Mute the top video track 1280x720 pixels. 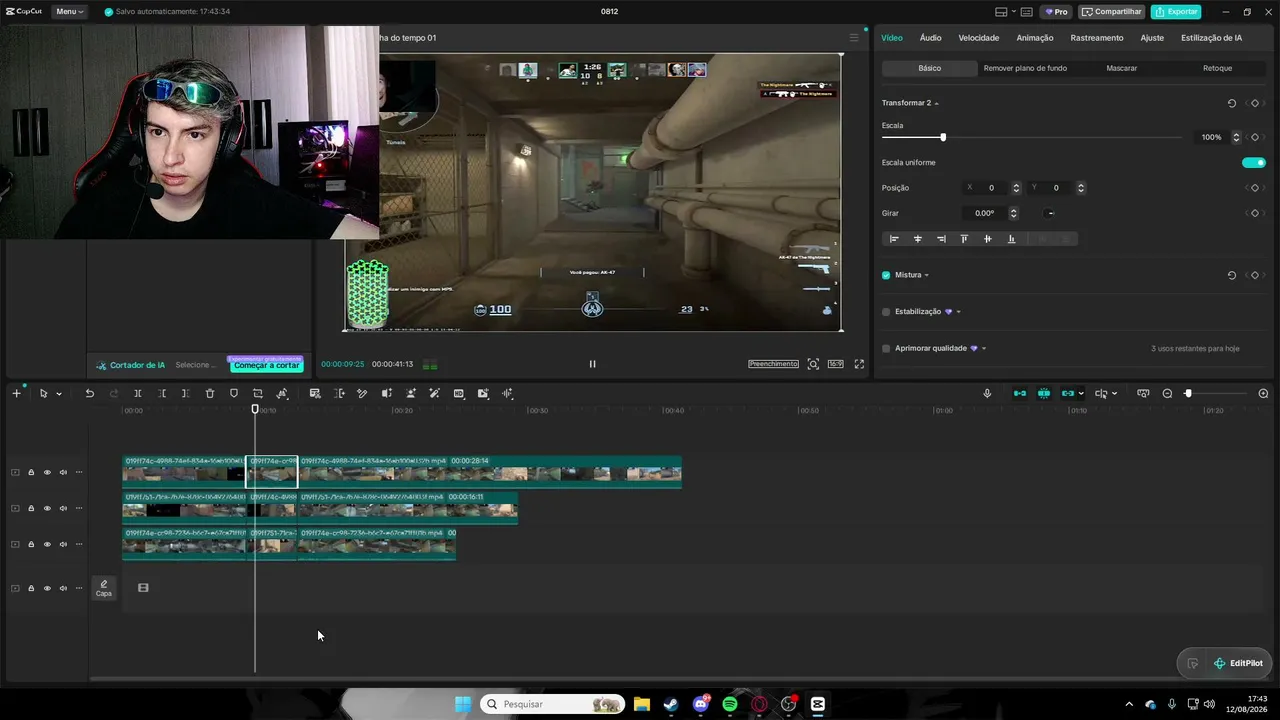[x=63, y=472]
